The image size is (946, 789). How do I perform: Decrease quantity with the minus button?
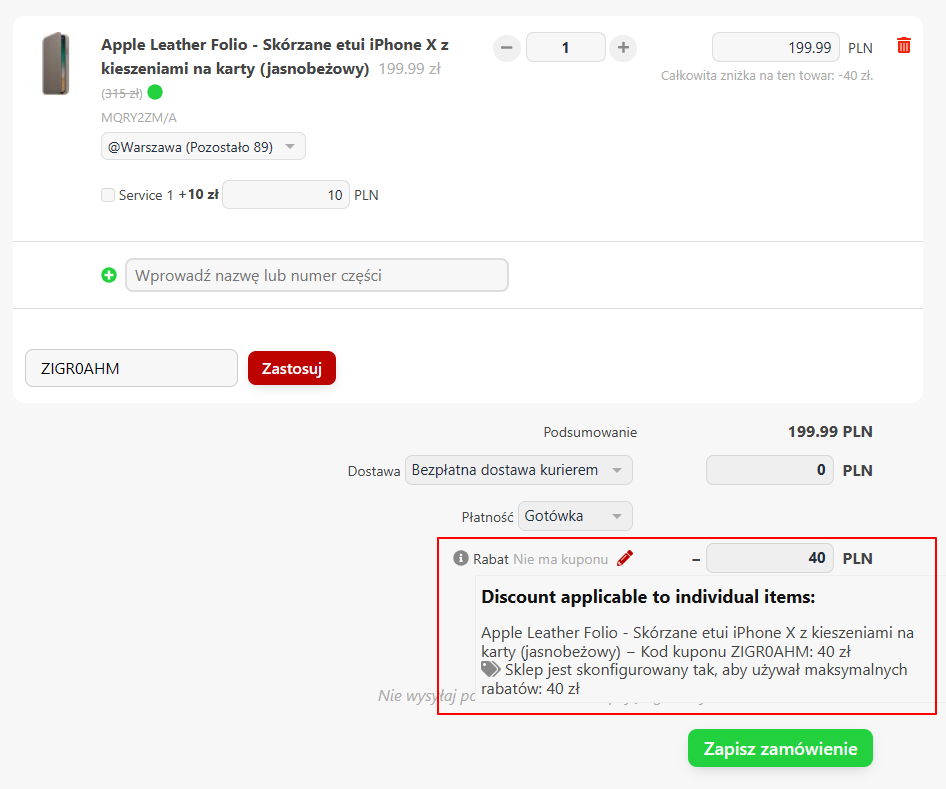pyautogui.click(x=507, y=48)
